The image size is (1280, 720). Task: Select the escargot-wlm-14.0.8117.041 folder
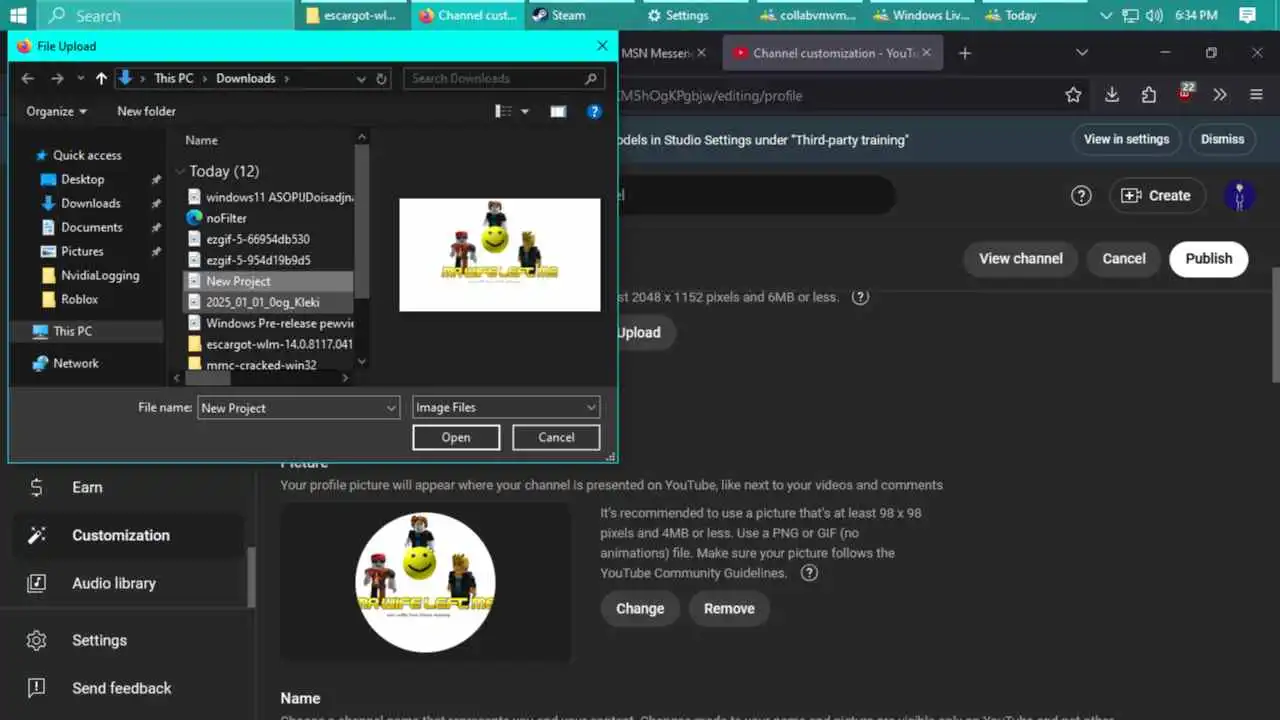pyautogui.click(x=269, y=344)
